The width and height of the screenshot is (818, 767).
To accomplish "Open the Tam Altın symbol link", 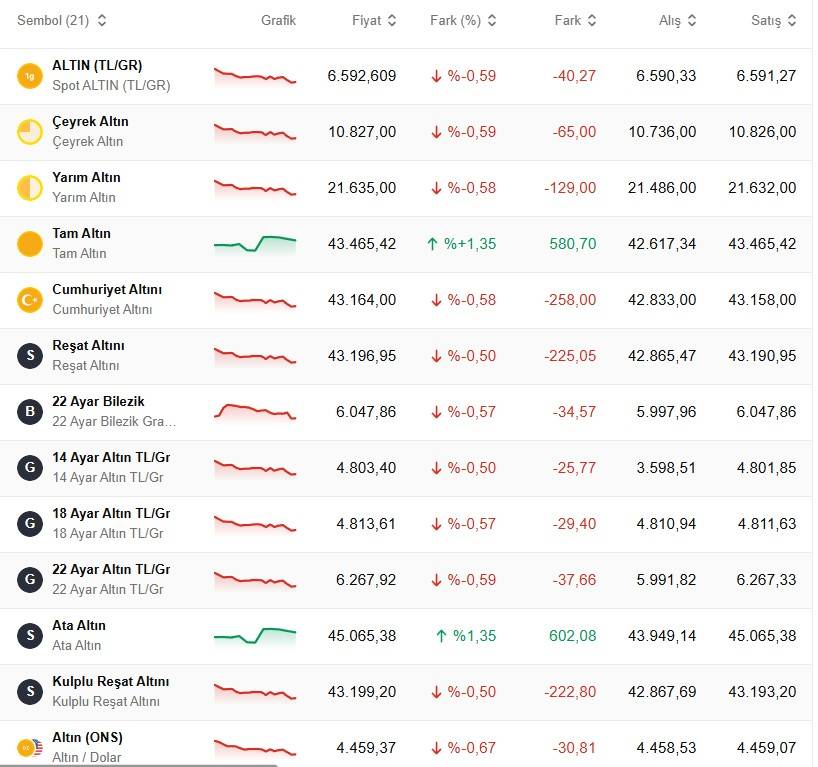I will tap(81, 233).
